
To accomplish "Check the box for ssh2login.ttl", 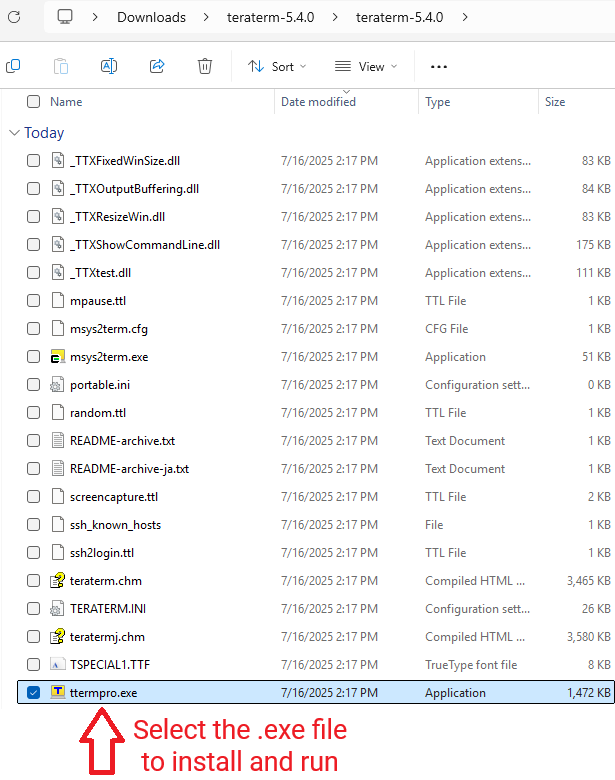I will [x=33, y=553].
